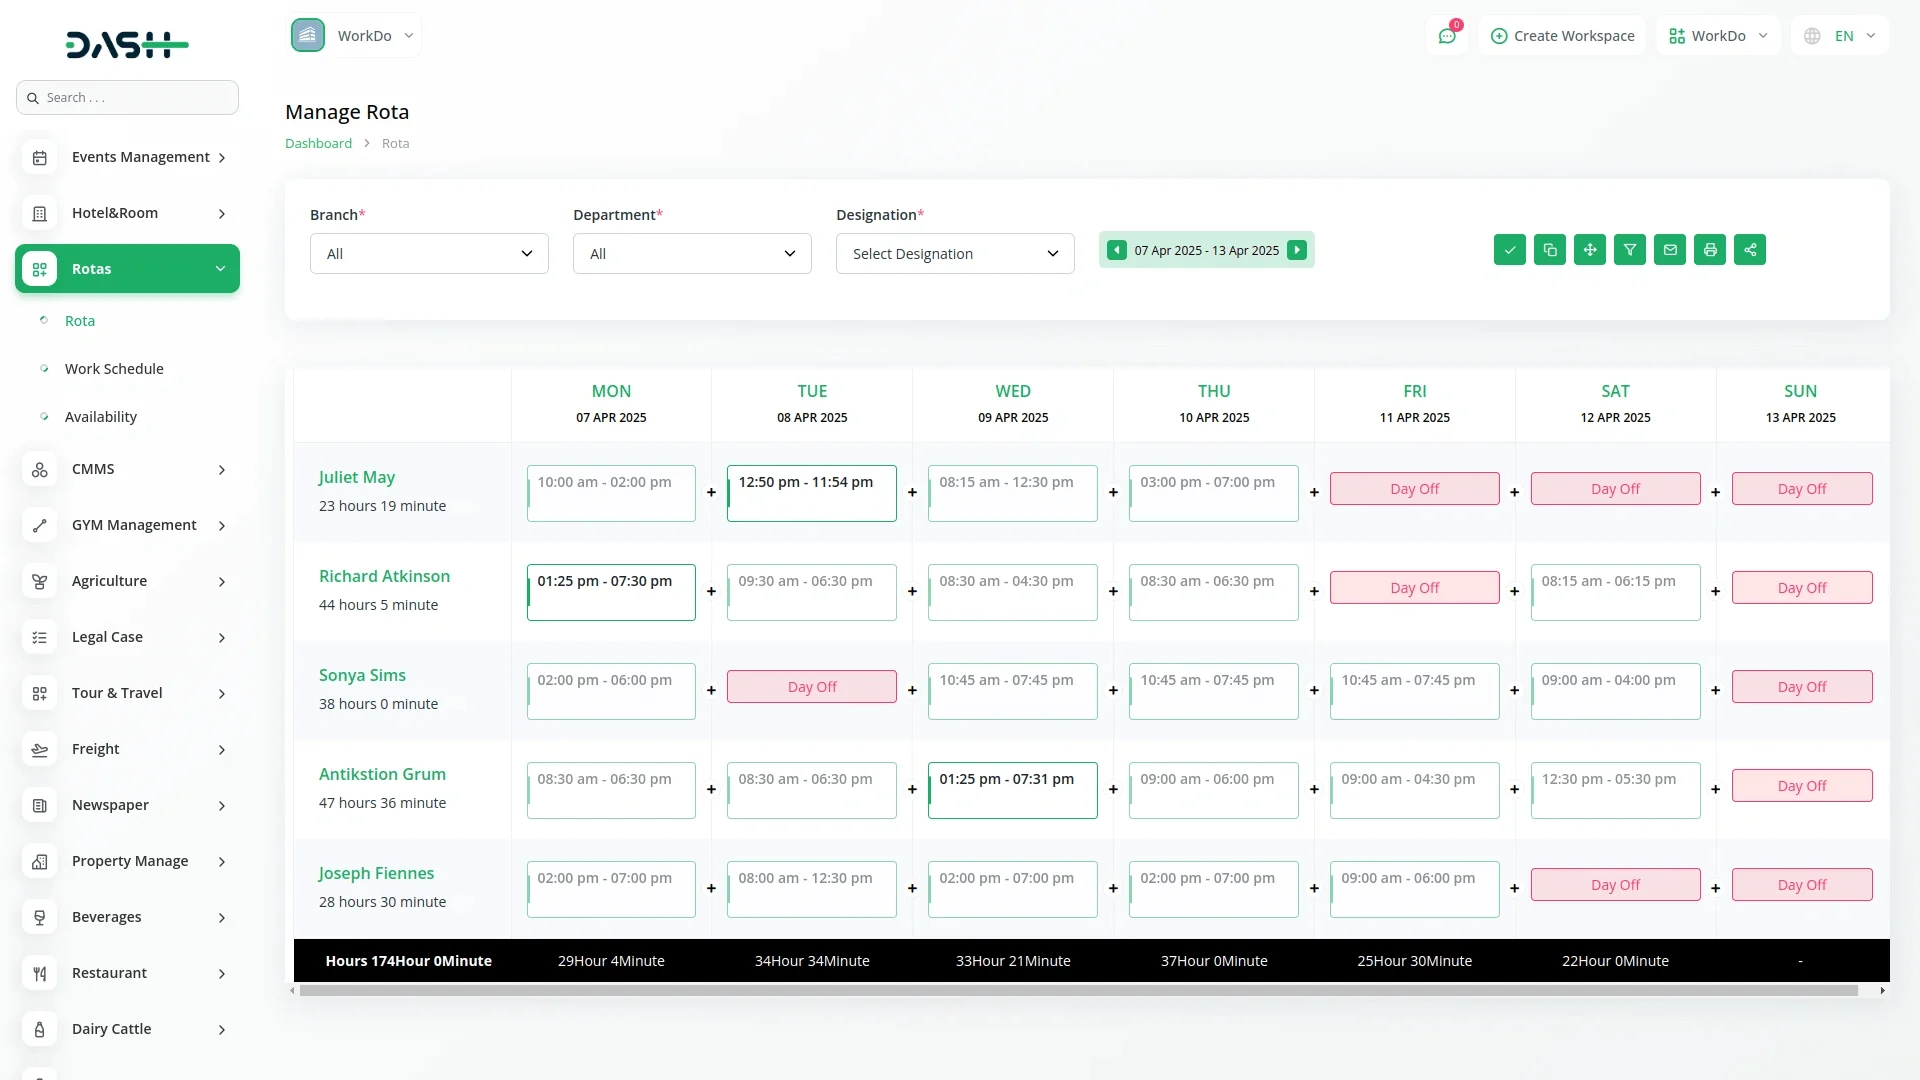Open the chat messages icon
Viewport: 1920px width, 1080px height.
tap(1446, 36)
